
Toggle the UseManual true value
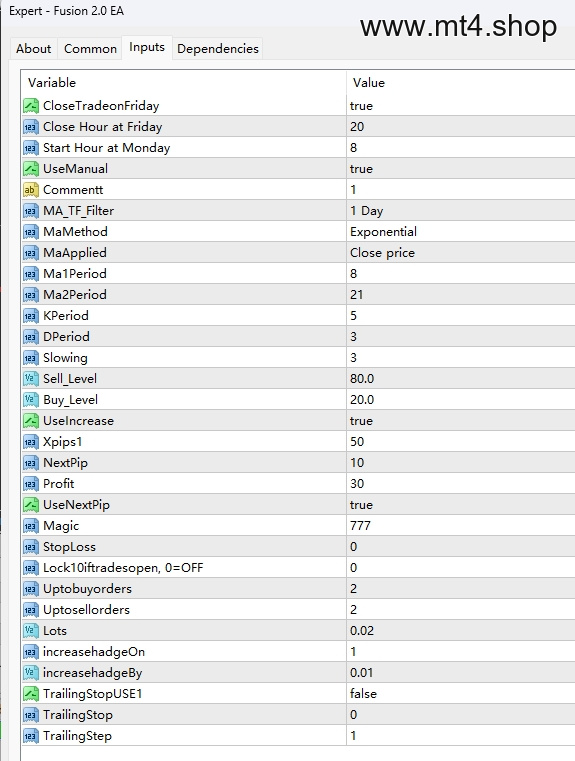[x=460, y=169]
